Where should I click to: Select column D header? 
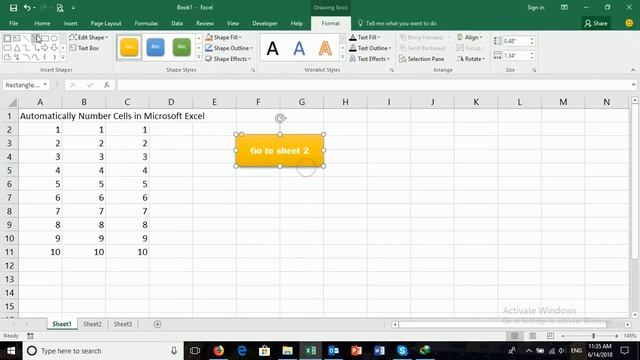click(x=171, y=102)
